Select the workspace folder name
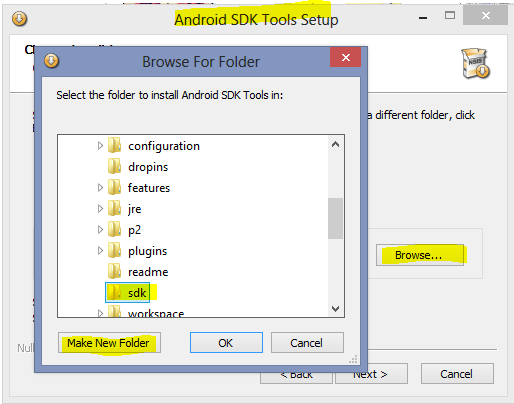This screenshot has height=404, width=514. pos(156,313)
